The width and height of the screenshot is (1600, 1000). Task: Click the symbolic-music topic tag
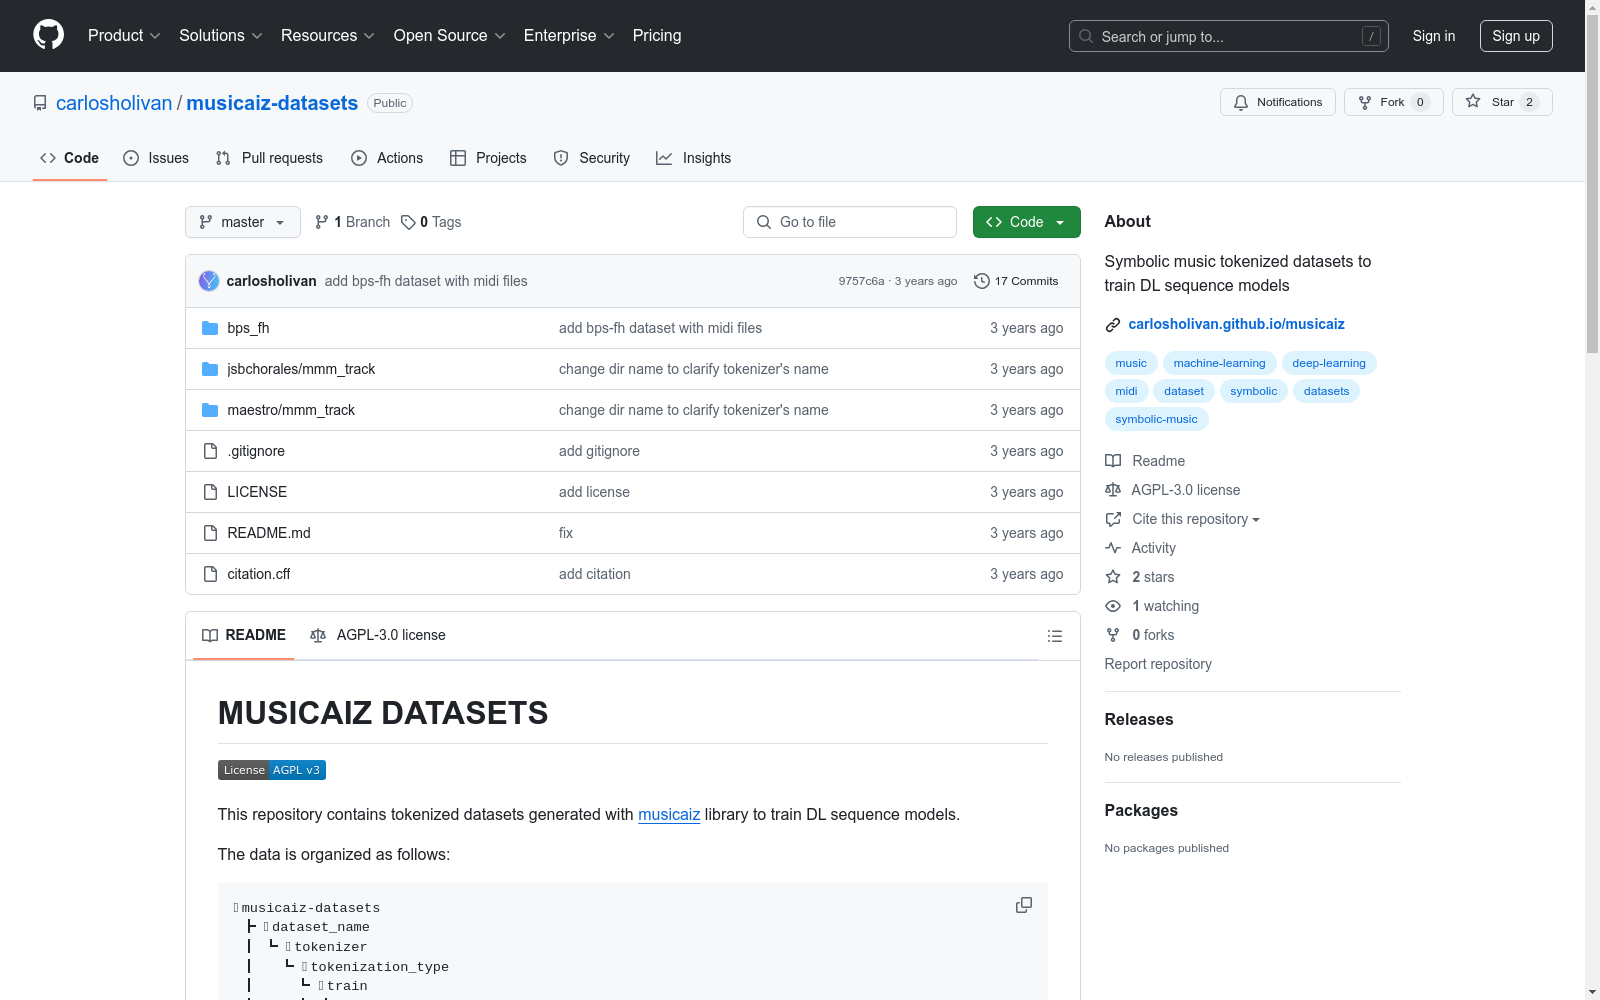click(x=1156, y=419)
